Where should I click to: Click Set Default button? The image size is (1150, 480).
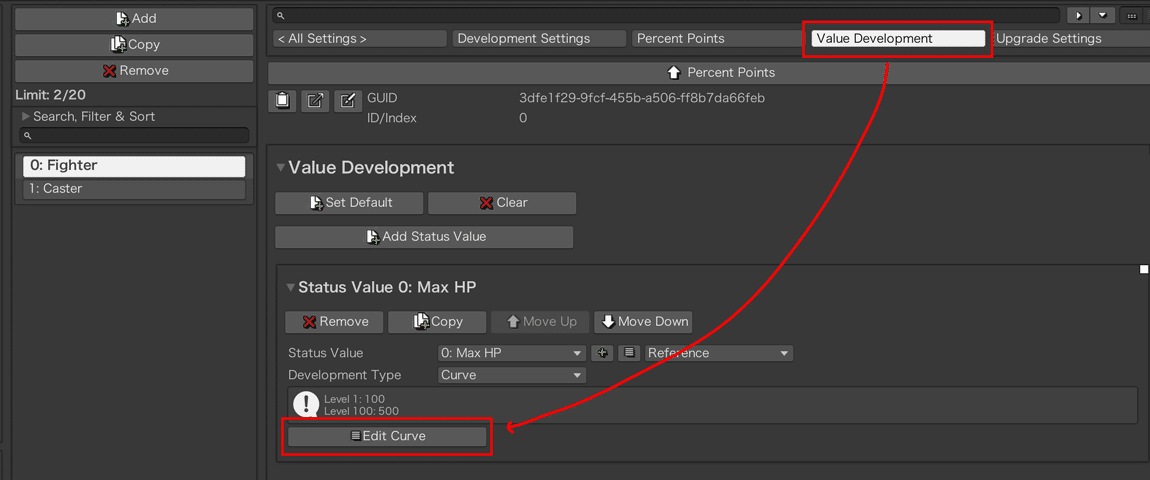click(349, 203)
